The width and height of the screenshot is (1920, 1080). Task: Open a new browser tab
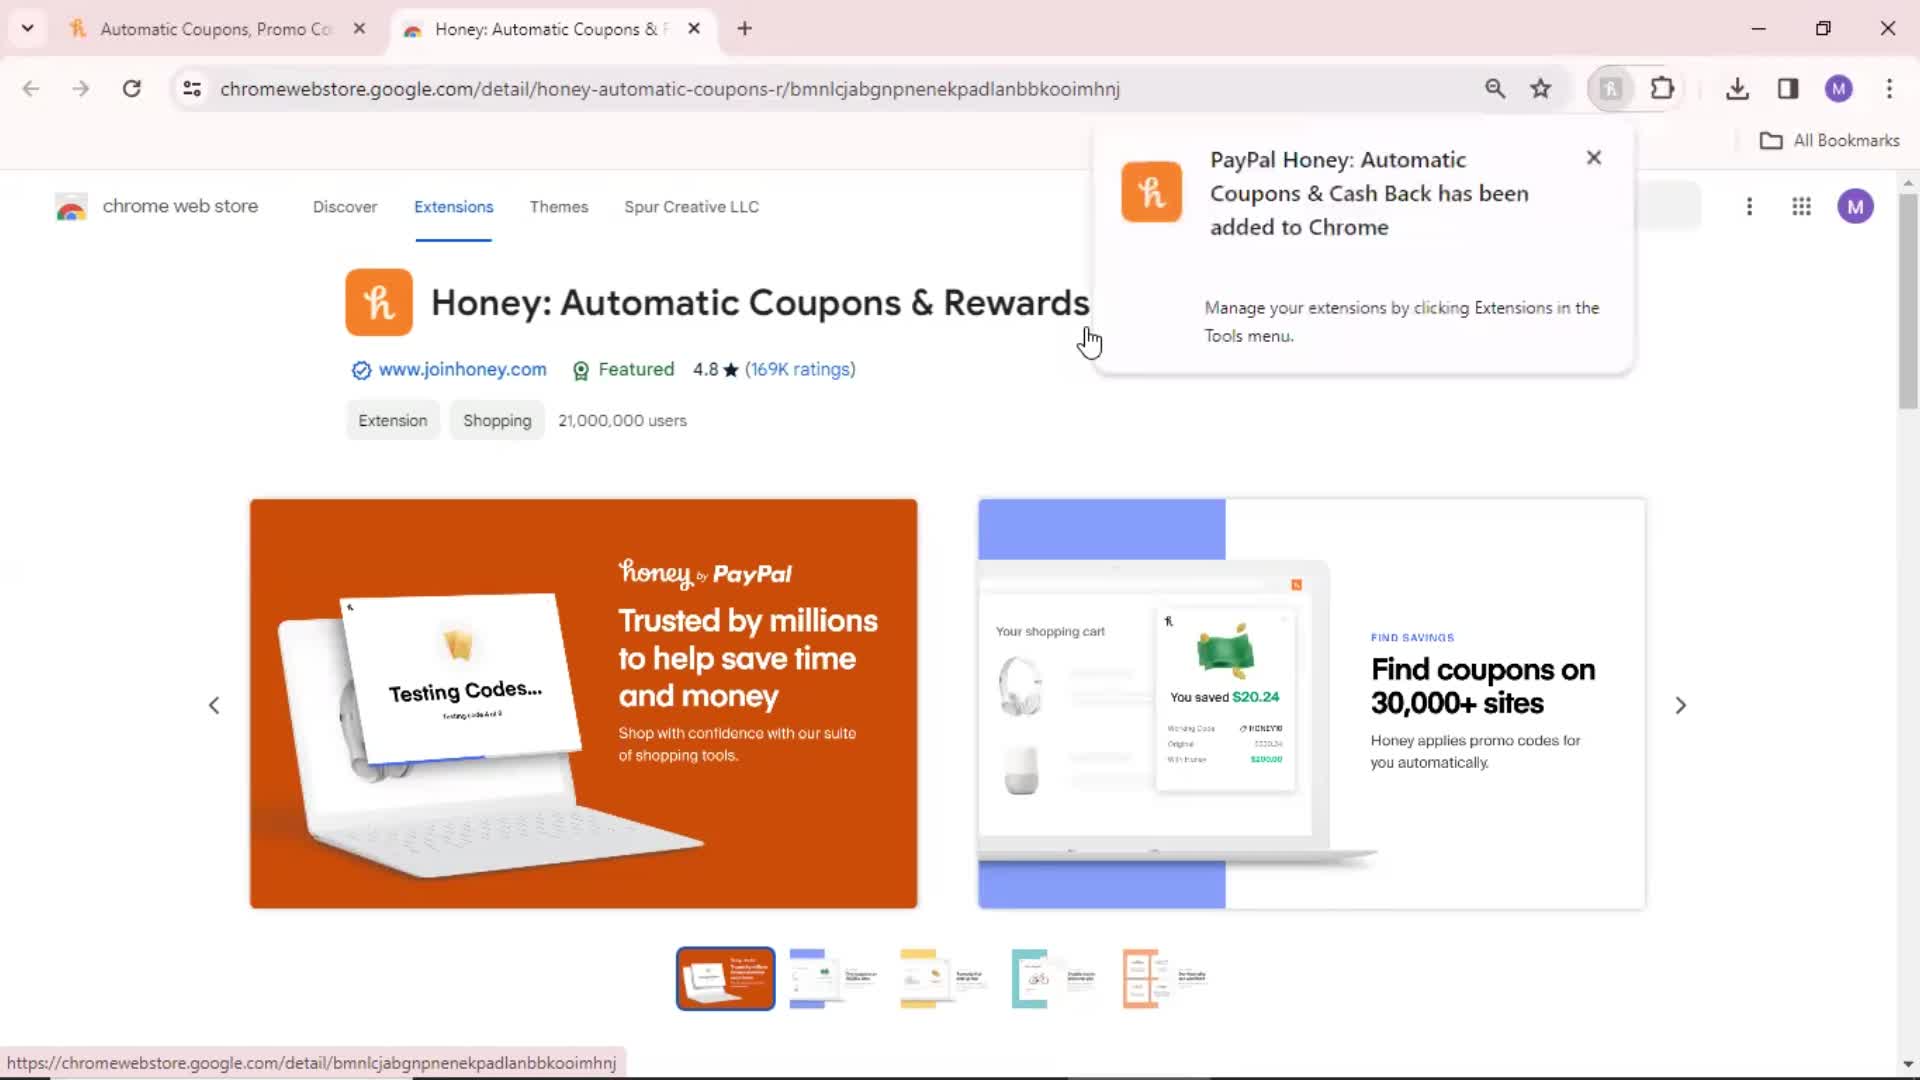tap(744, 29)
